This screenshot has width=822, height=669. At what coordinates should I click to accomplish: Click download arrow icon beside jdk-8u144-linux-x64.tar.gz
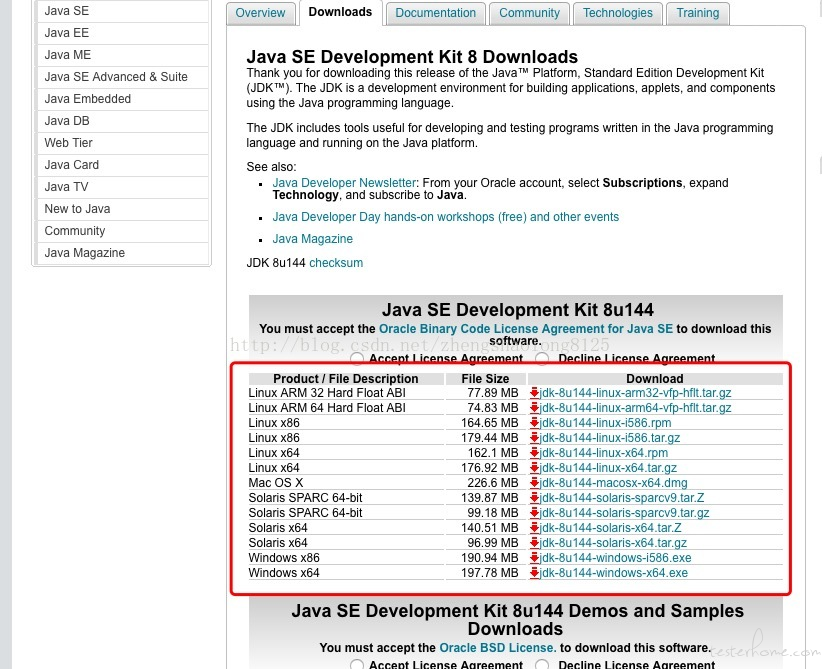[534, 468]
